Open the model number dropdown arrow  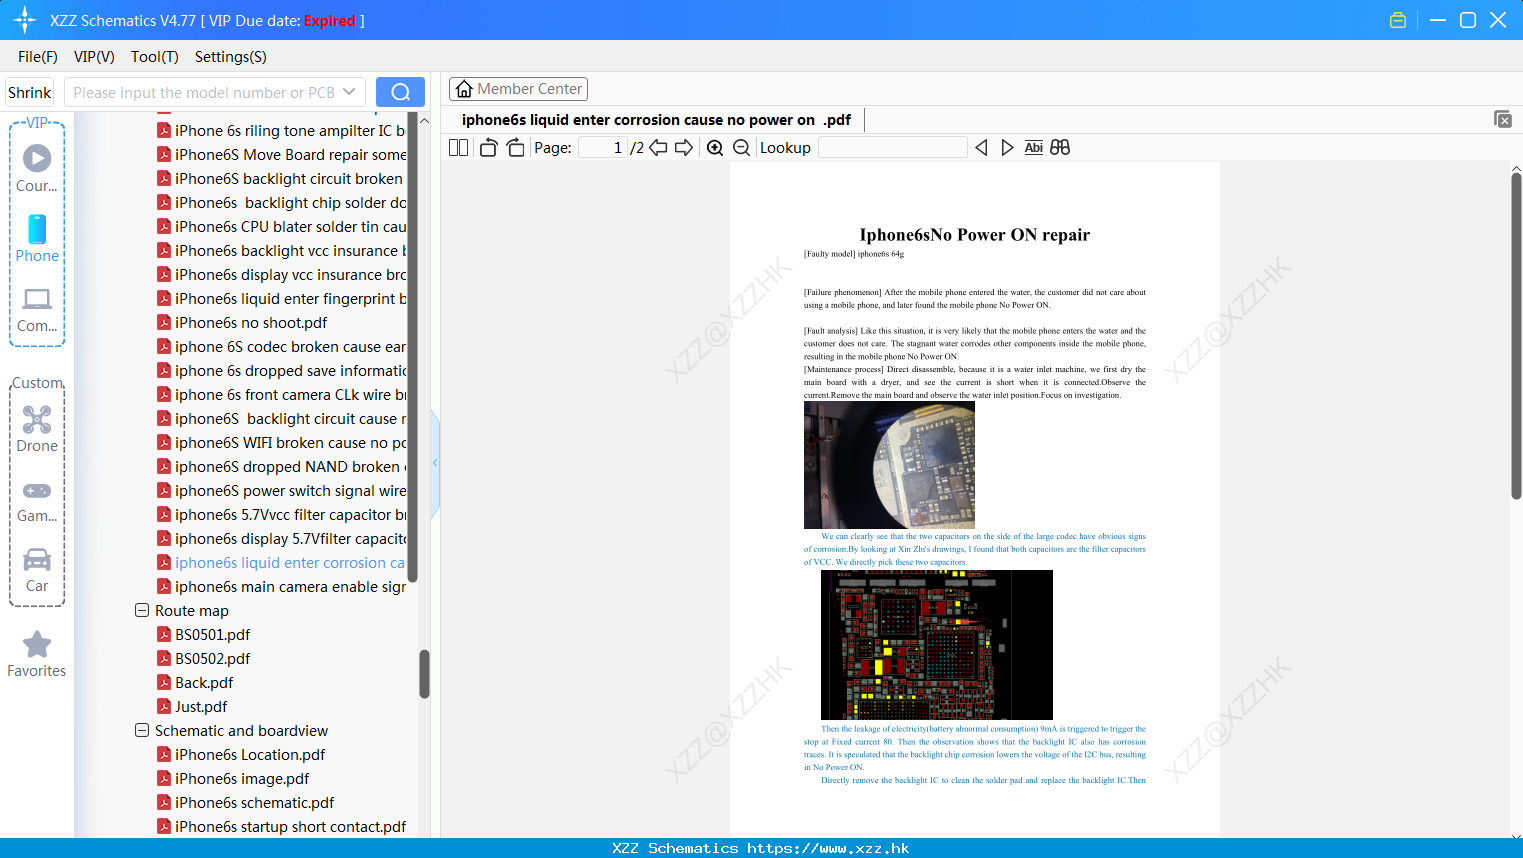click(349, 92)
